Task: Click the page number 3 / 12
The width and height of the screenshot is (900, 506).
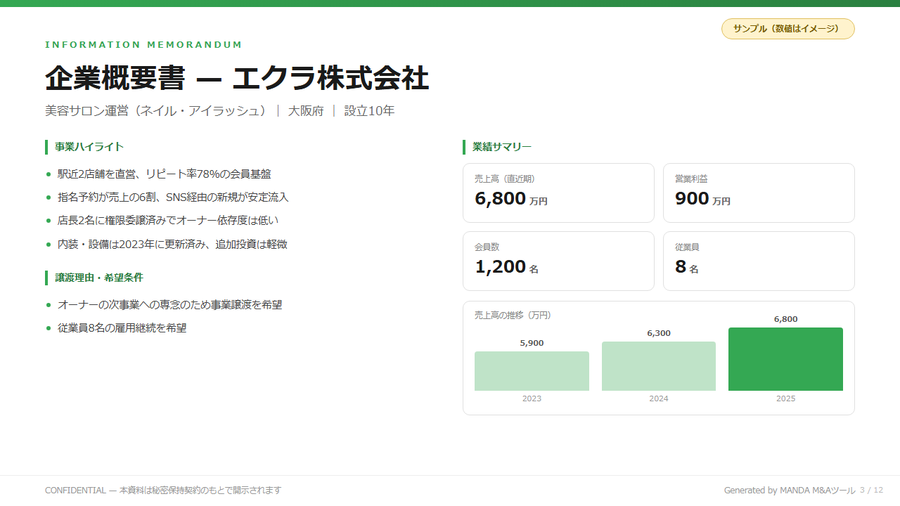Action: tap(871, 491)
